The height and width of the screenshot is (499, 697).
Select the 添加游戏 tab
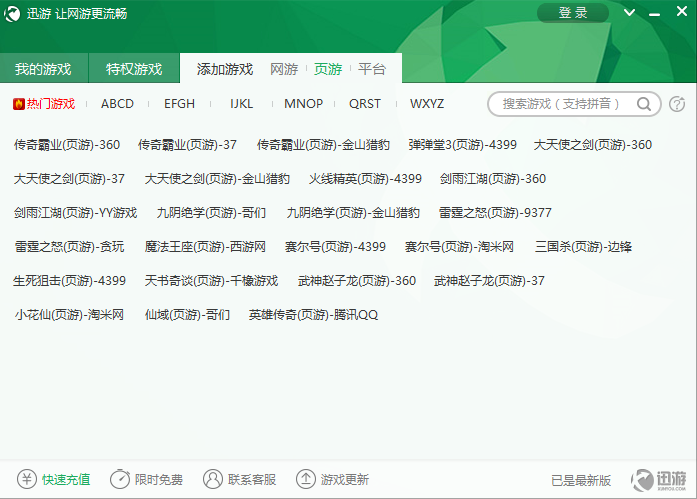pyautogui.click(x=225, y=69)
